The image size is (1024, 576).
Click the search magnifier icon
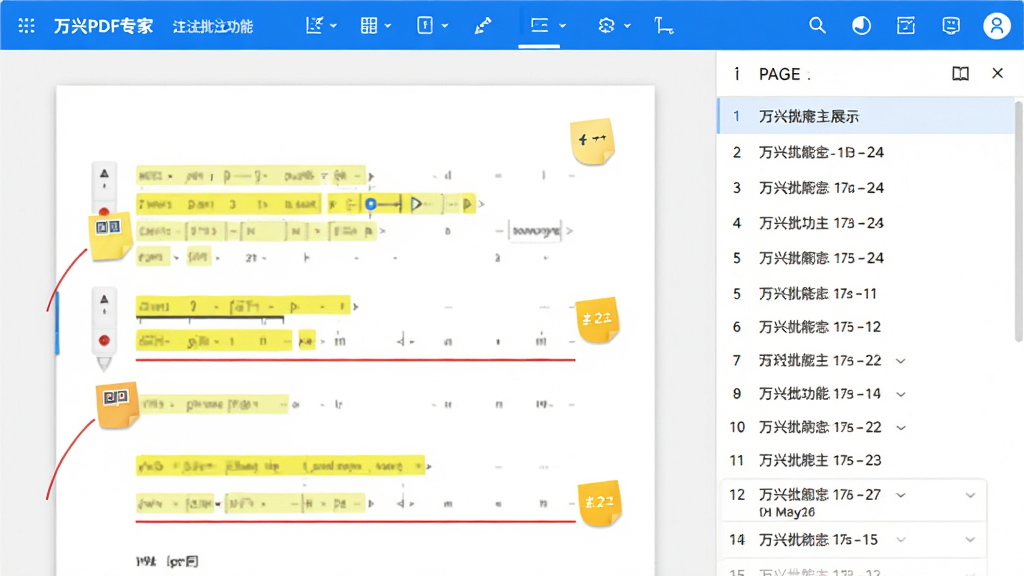(817, 25)
